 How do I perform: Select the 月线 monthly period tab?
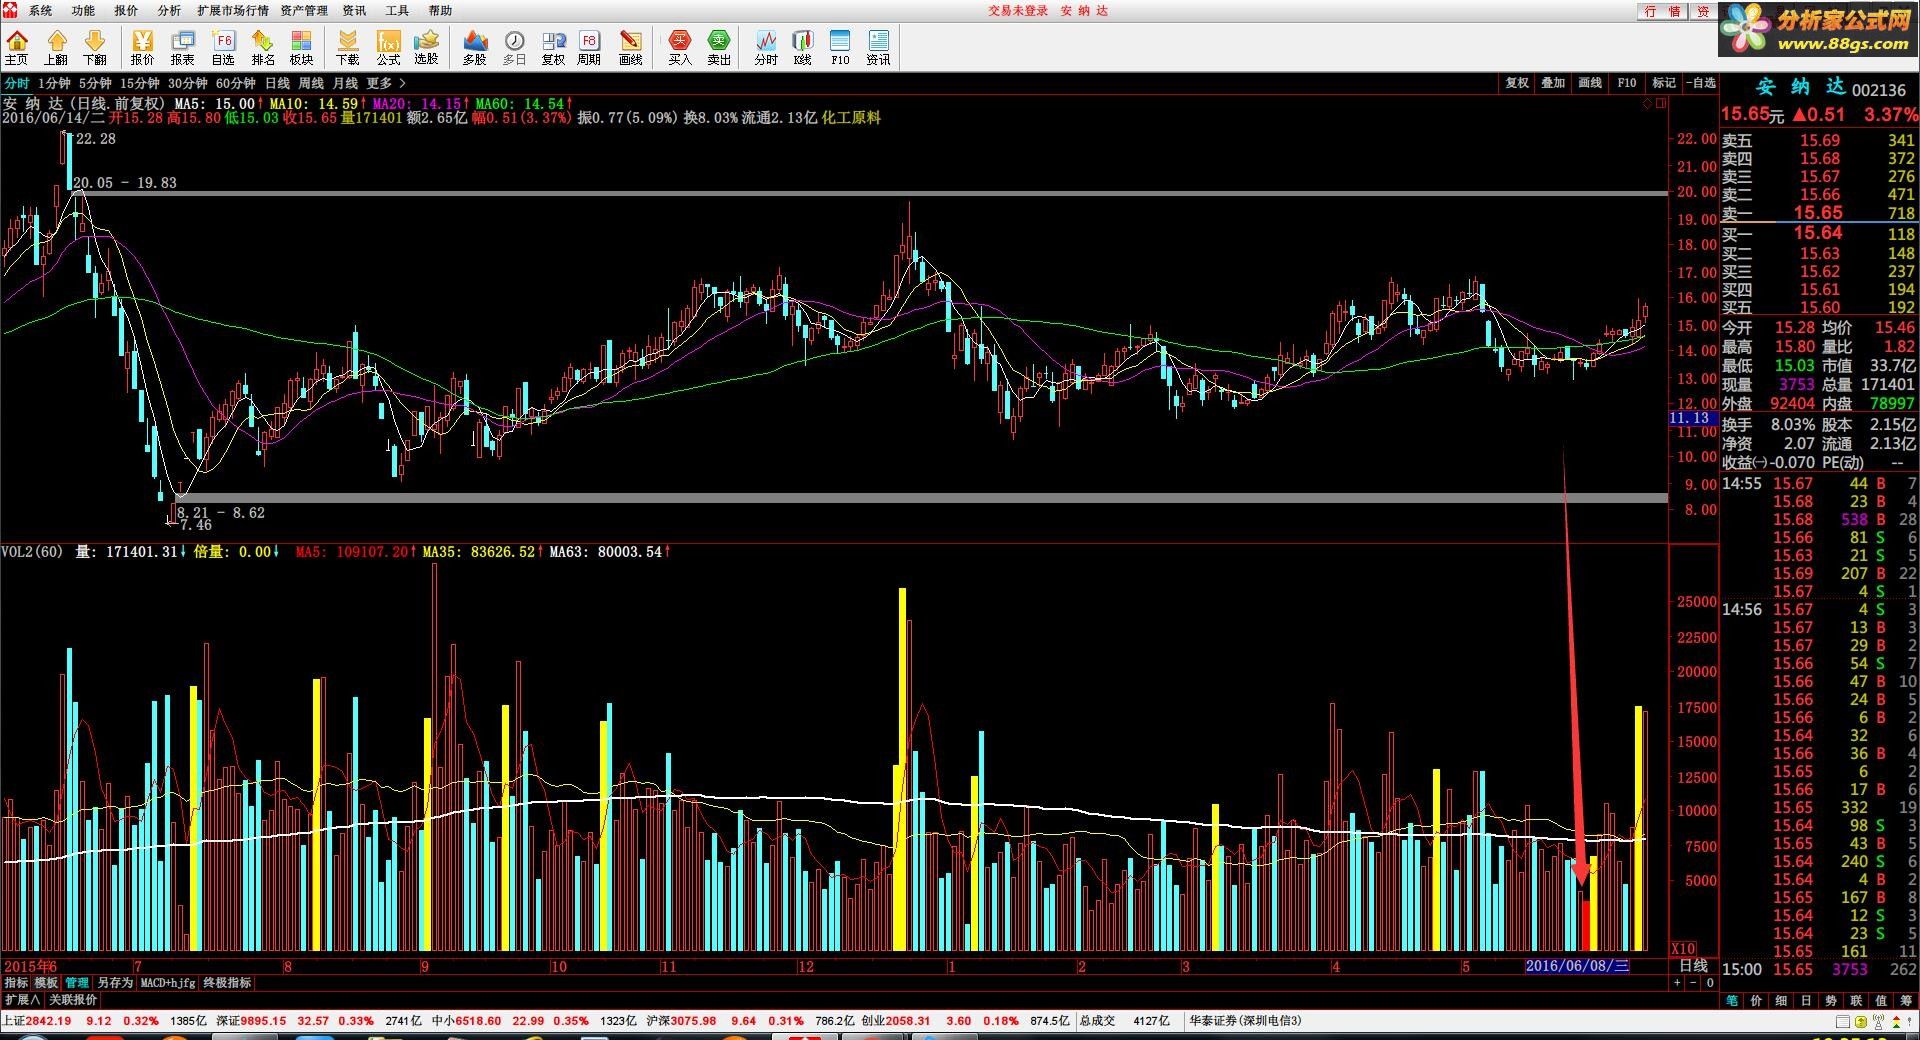pyautogui.click(x=345, y=83)
